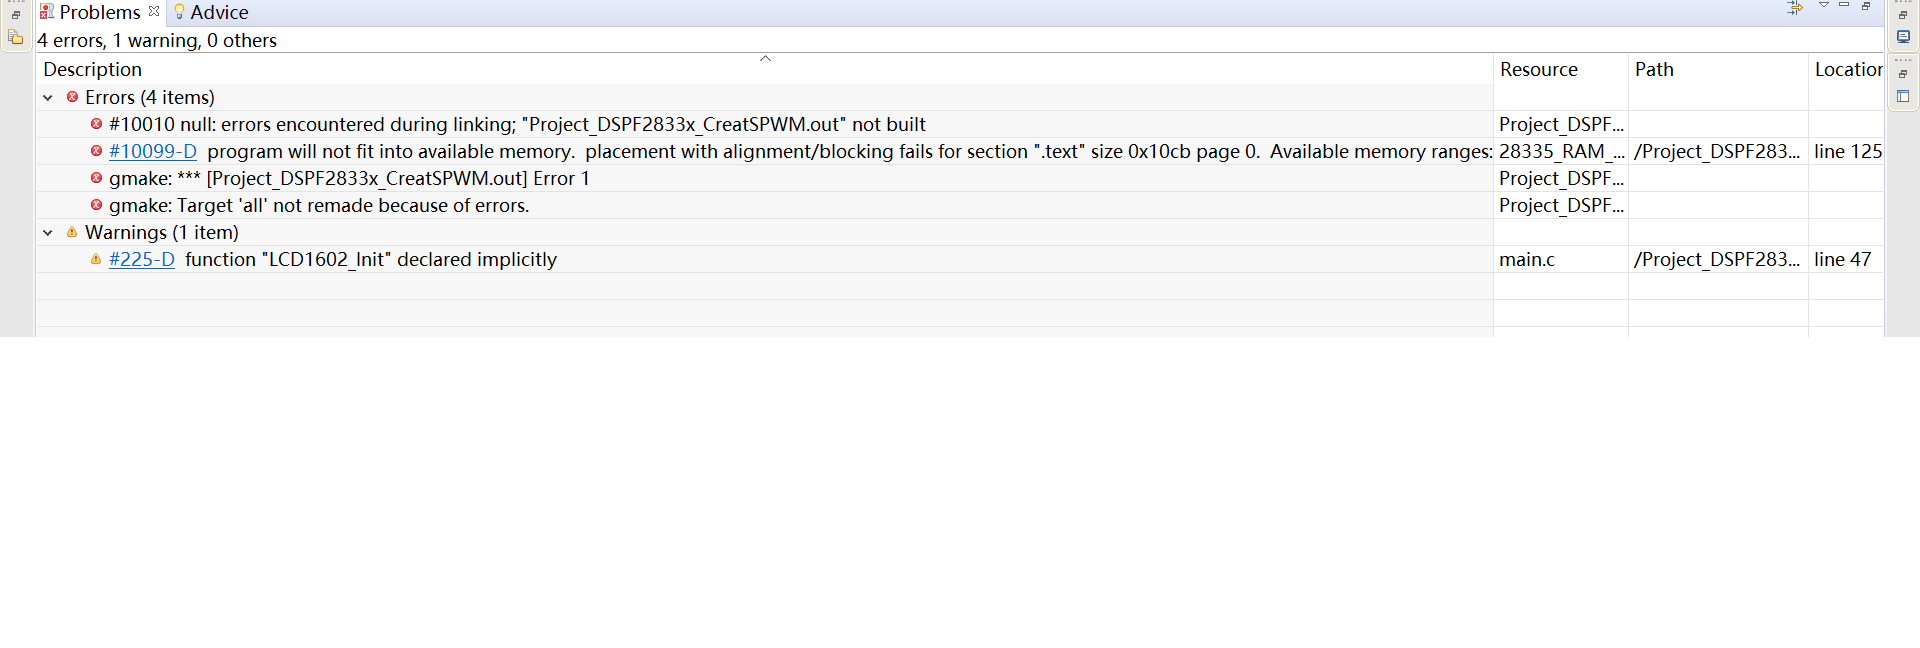Screen dimensions: 1920x648
Task: Click the Project Explorer folder icon in left trim
Action: coord(16,38)
